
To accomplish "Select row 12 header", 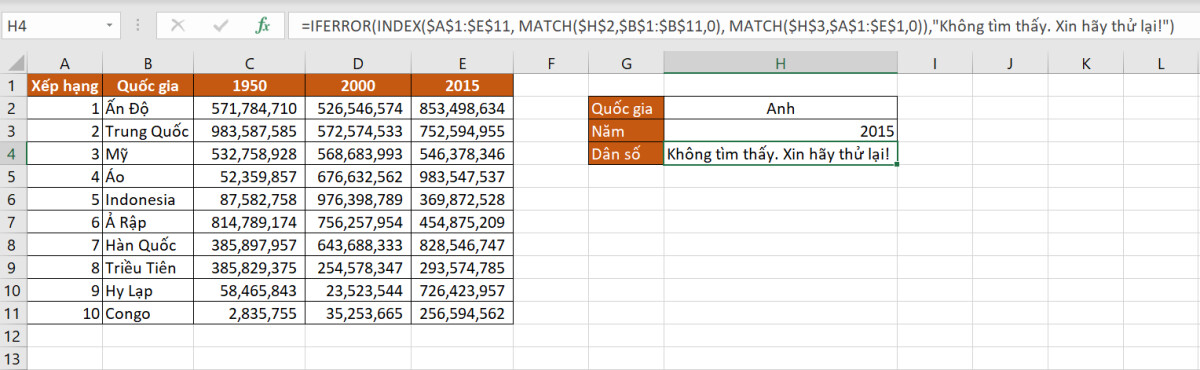I will (x=14, y=337).
